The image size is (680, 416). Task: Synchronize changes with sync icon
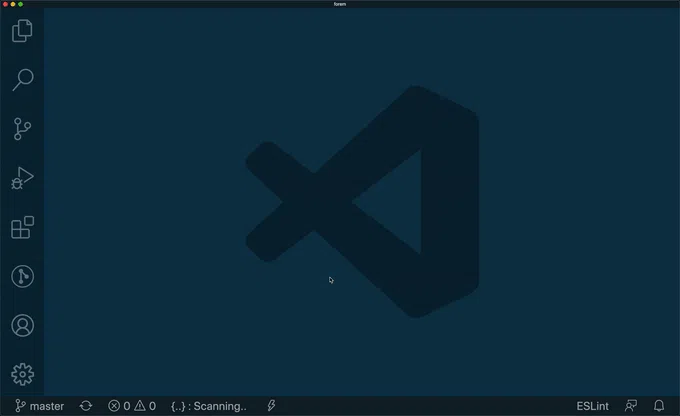(x=86, y=406)
